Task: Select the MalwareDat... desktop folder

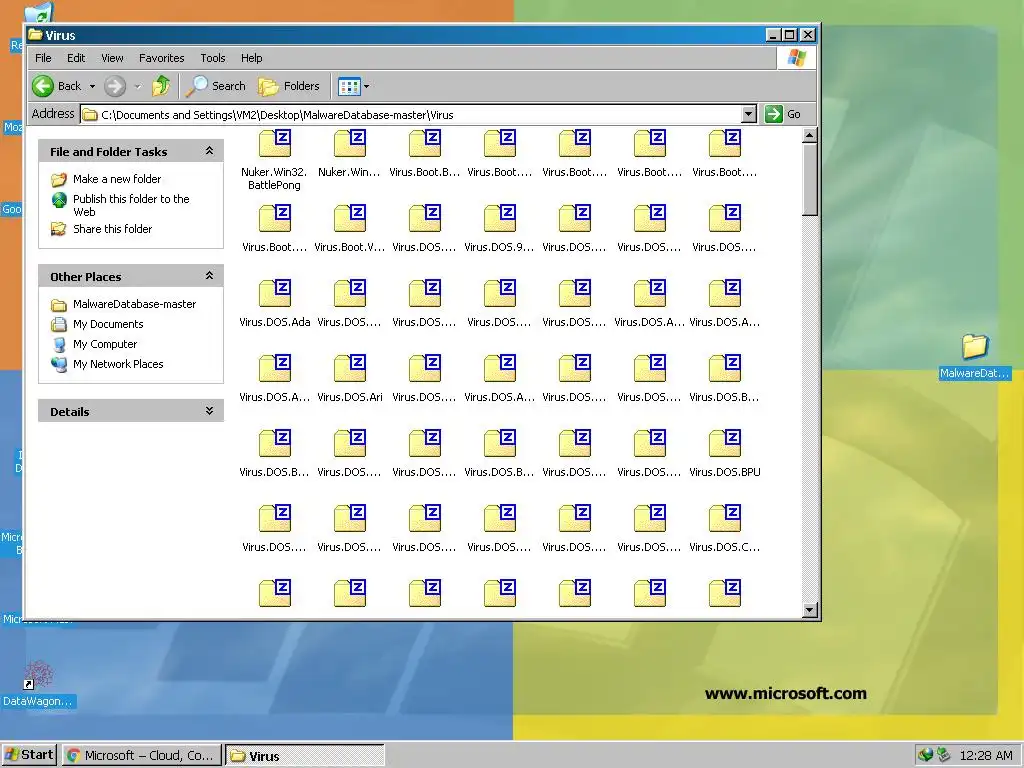Action: click(974, 356)
